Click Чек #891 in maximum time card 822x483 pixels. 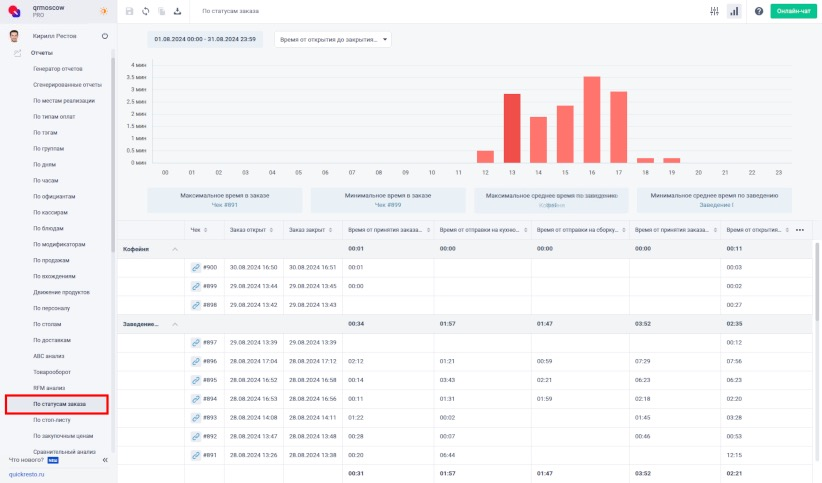(224, 205)
